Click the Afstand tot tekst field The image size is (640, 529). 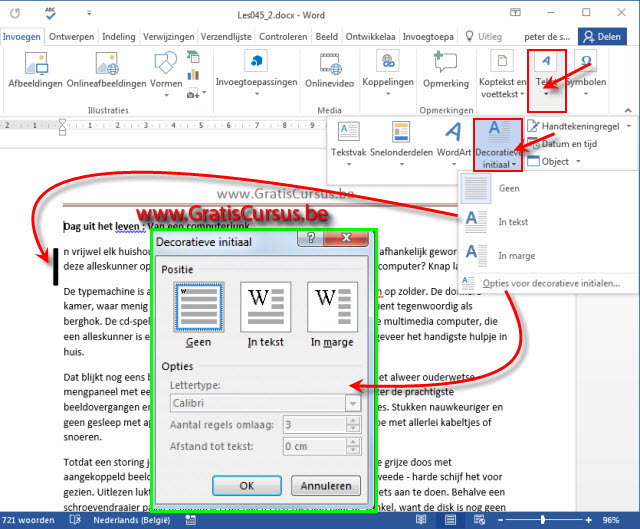click(315, 446)
